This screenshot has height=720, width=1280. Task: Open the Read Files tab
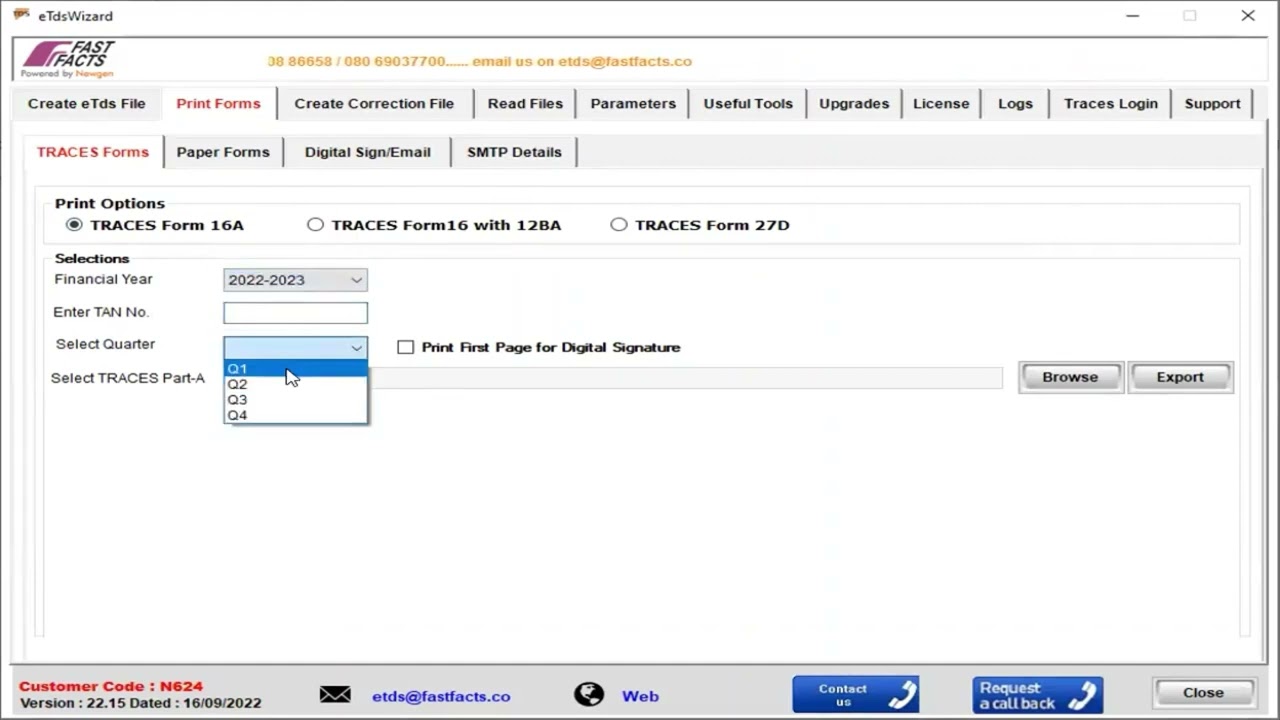[525, 103]
